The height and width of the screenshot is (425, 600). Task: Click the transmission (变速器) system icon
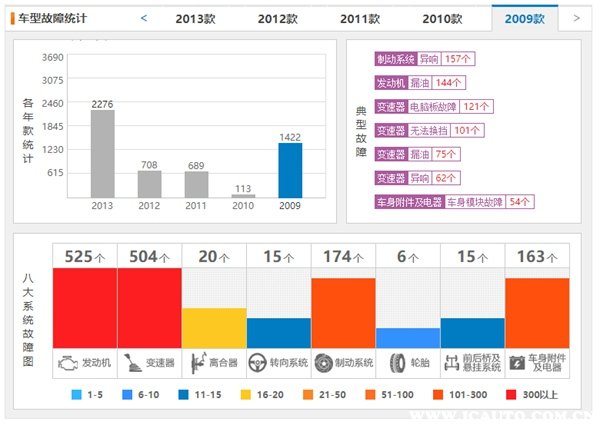pyautogui.click(x=132, y=363)
